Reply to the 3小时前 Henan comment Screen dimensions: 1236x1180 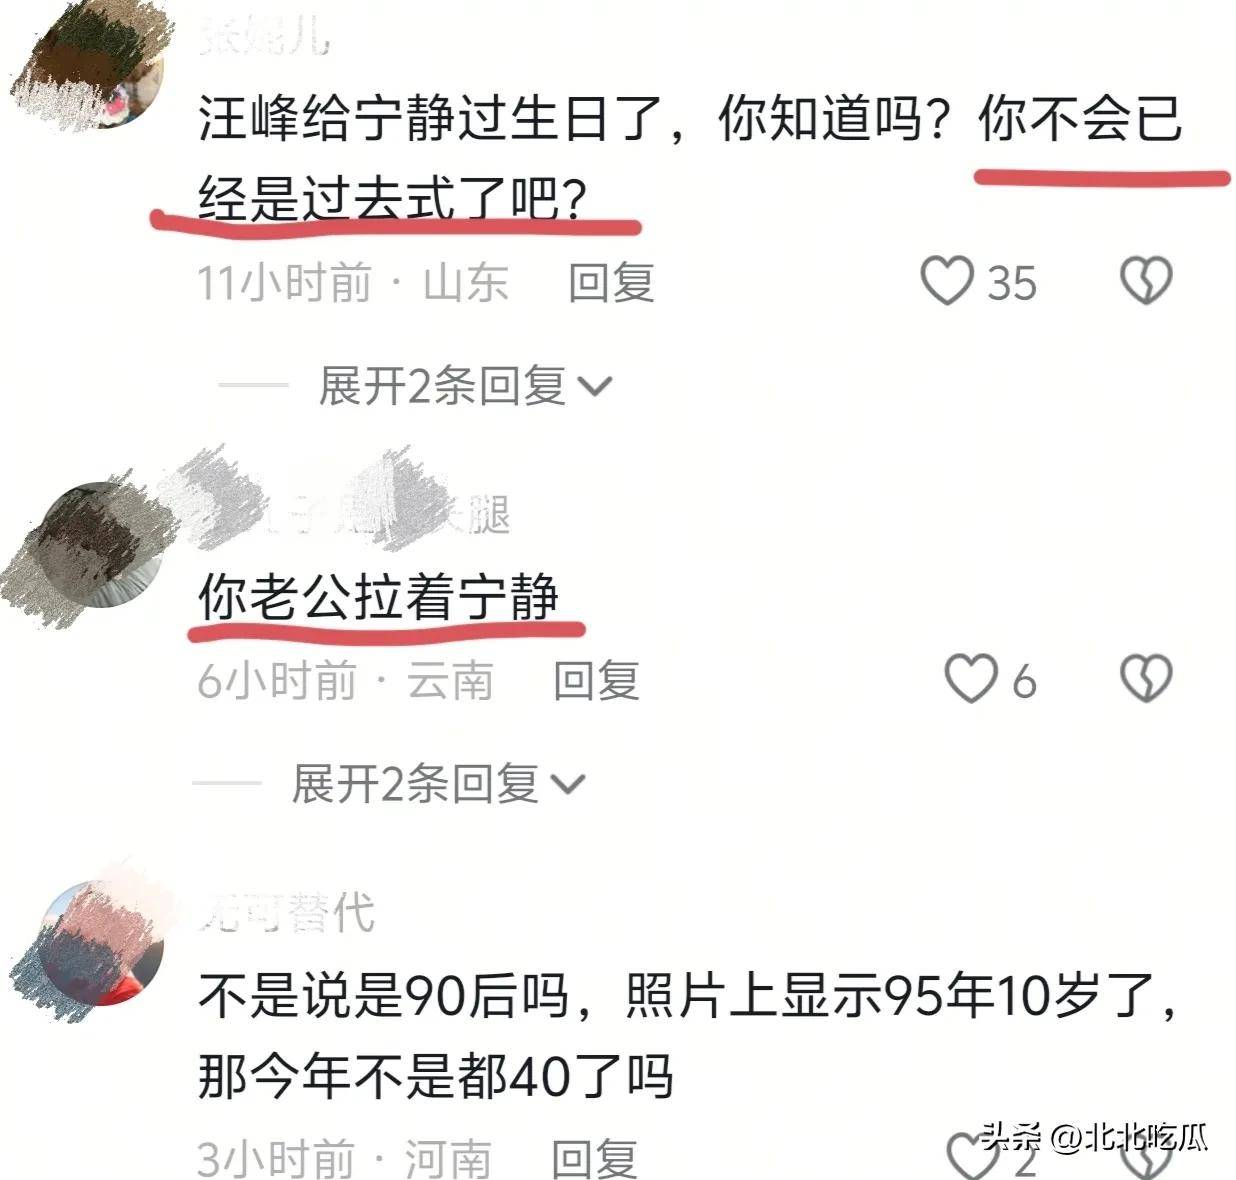tap(595, 1159)
